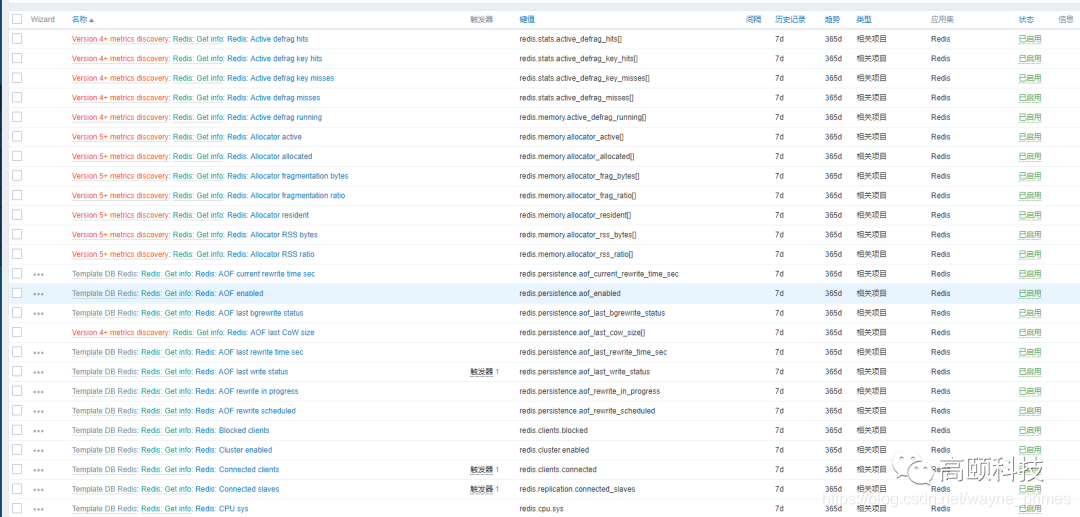Open wizard dots for AOF last bgrewrite status
This screenshot has height=517, width=1080.
(x=39, y=314)
